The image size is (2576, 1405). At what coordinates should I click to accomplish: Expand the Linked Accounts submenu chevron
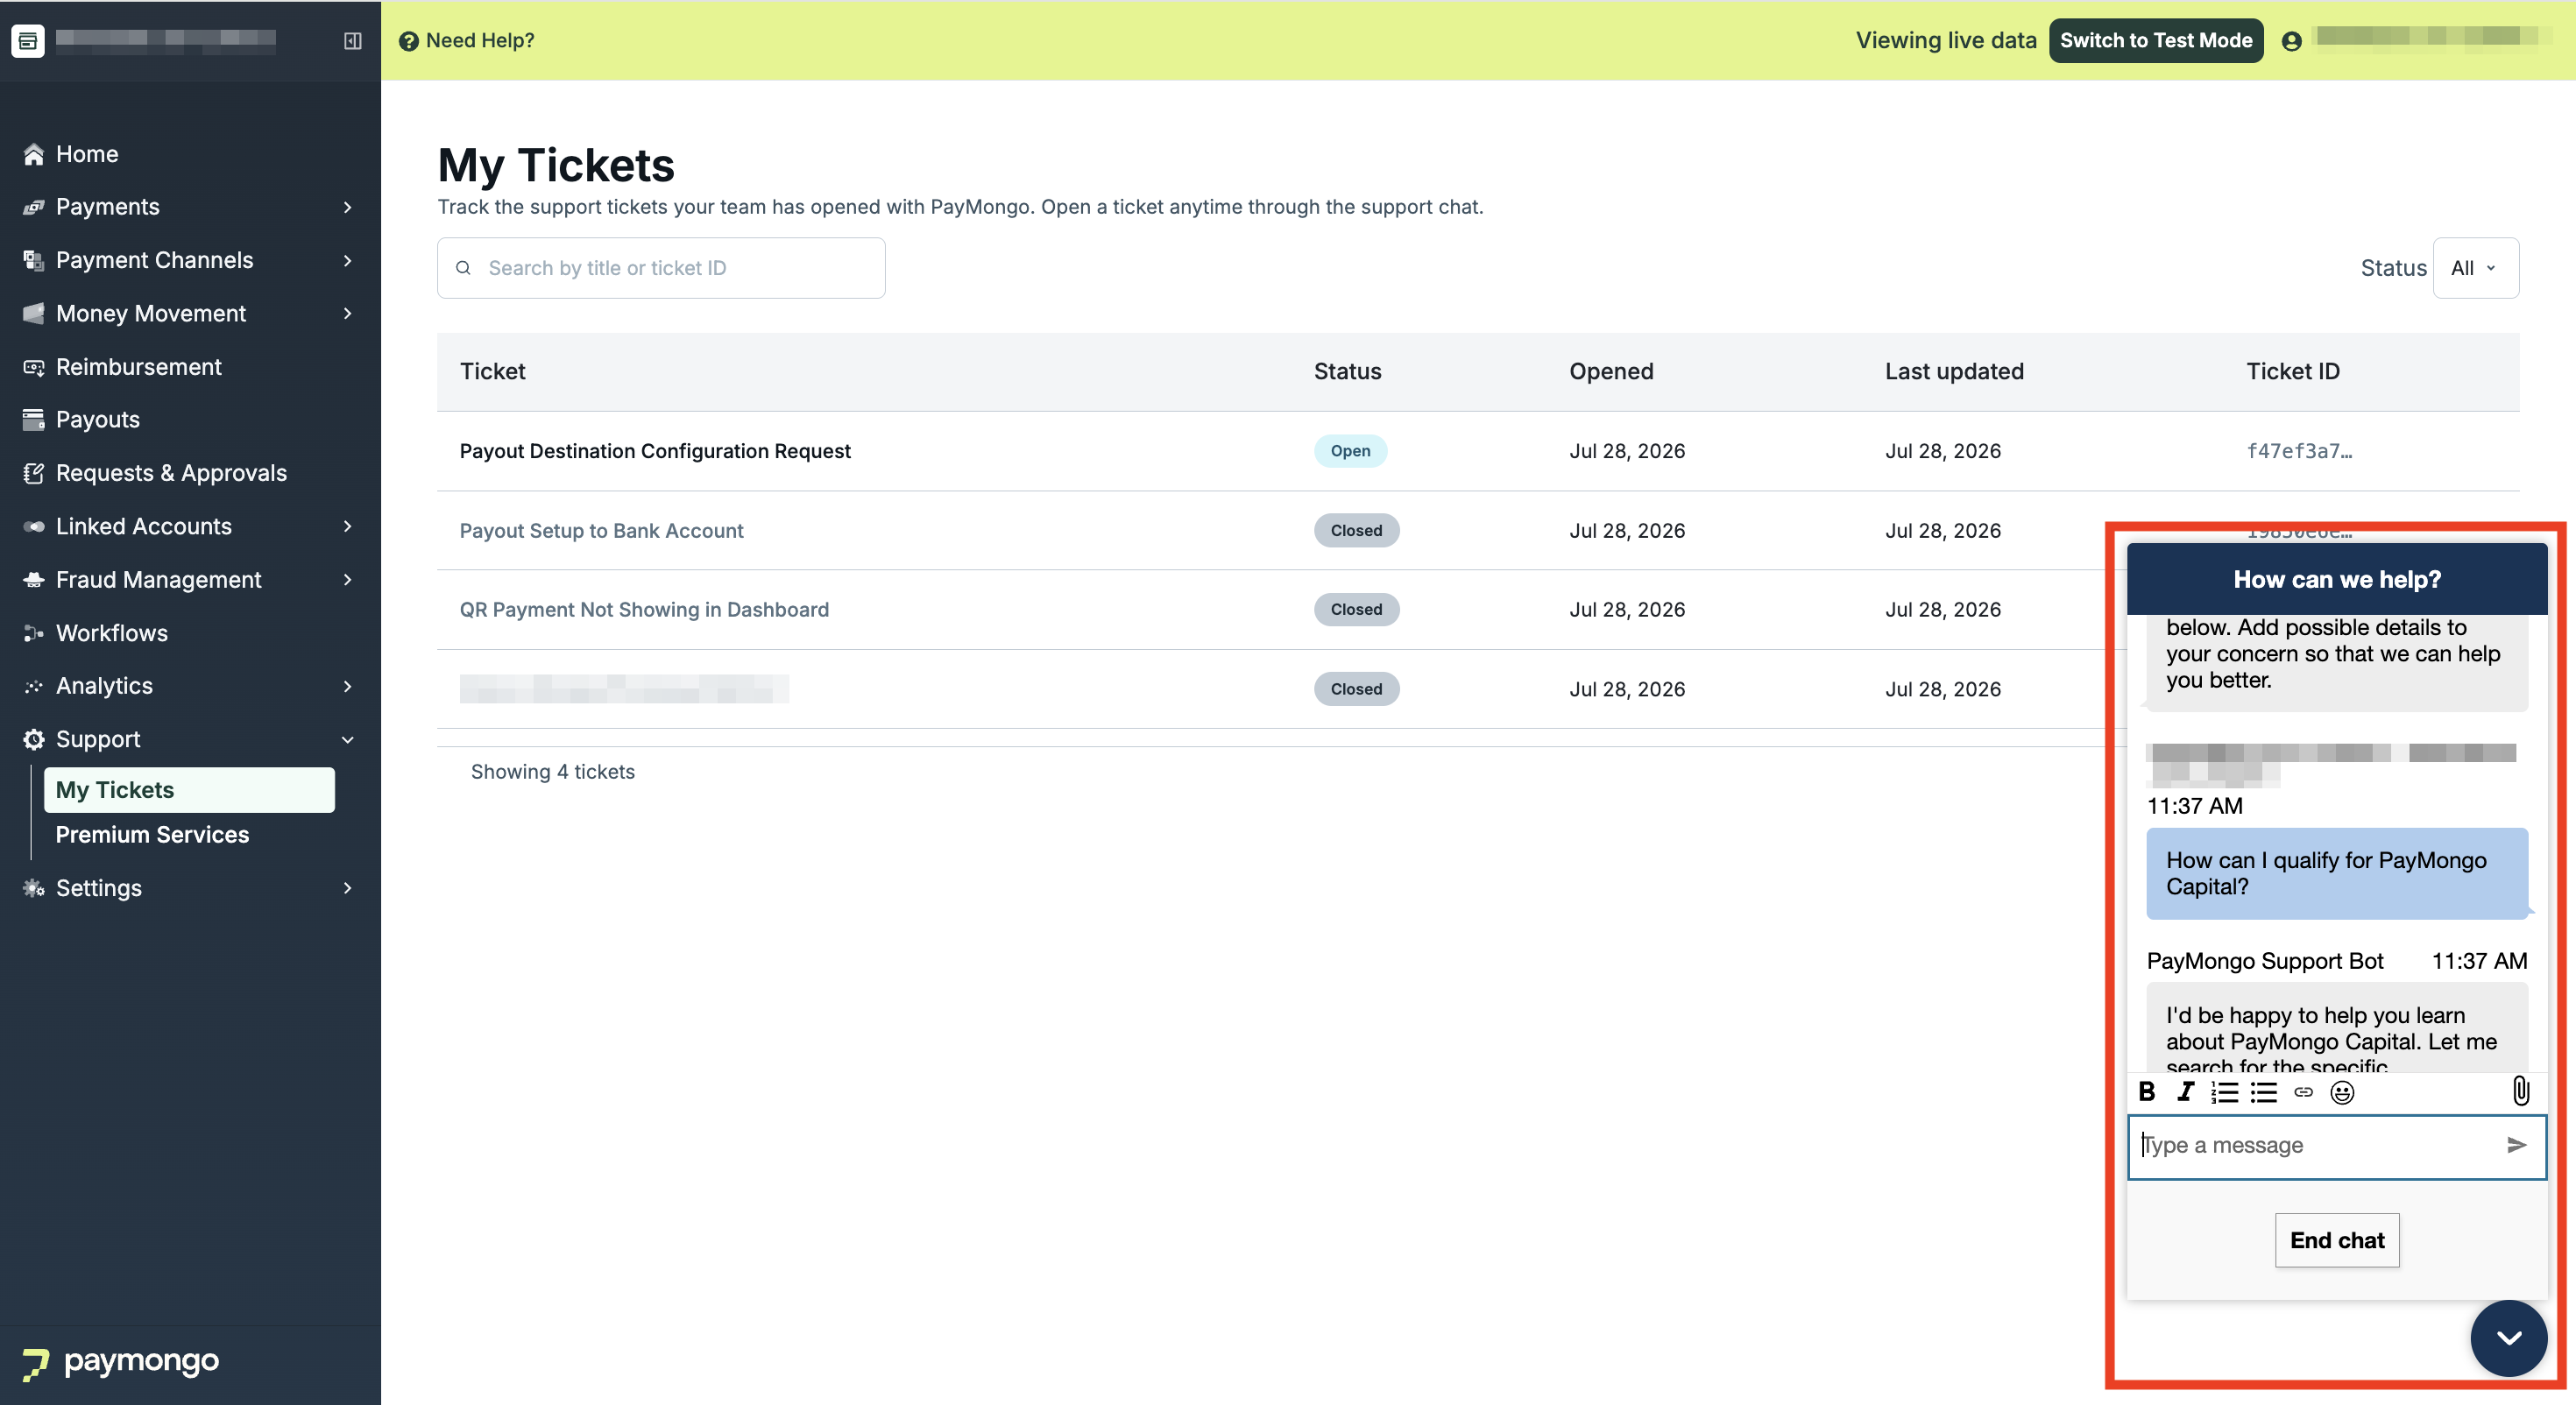347,526
